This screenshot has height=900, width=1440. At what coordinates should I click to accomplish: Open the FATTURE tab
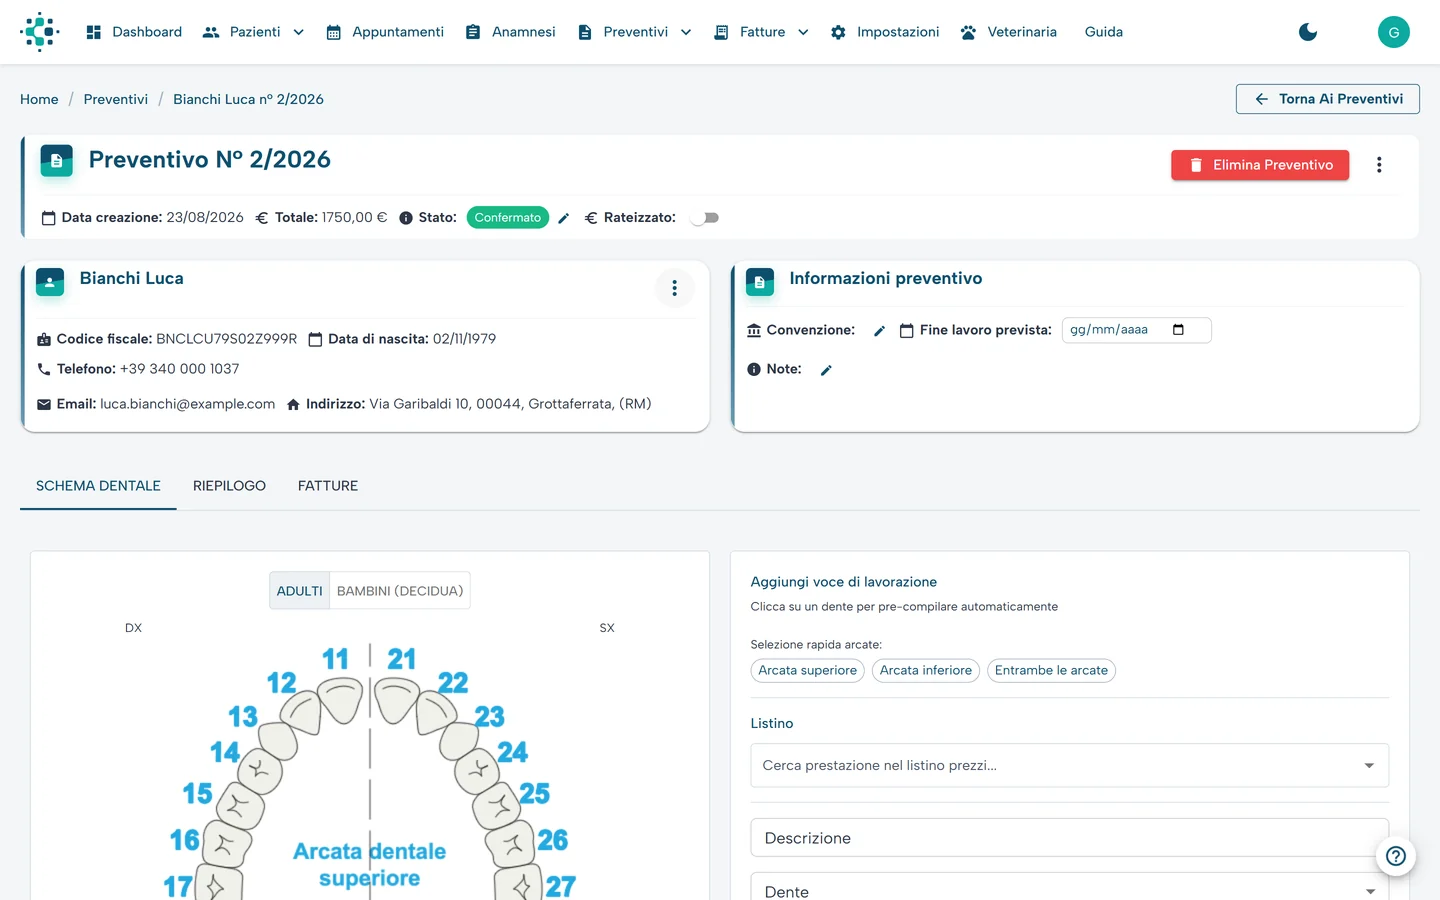click(328, 486)
